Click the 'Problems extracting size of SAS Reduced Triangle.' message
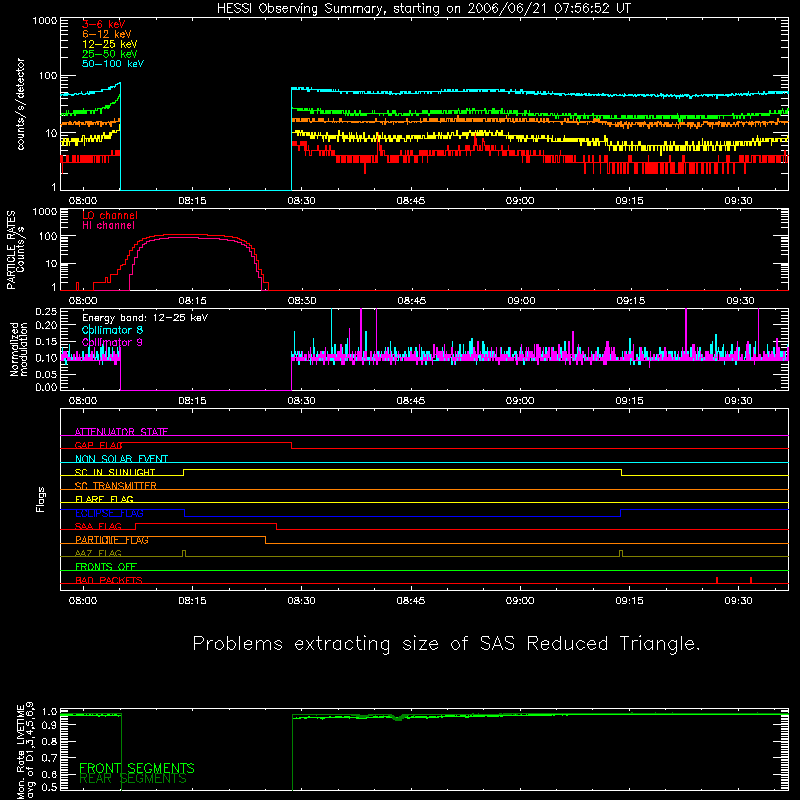This screenshot has width=800, height=800. (x=446, y=644)
